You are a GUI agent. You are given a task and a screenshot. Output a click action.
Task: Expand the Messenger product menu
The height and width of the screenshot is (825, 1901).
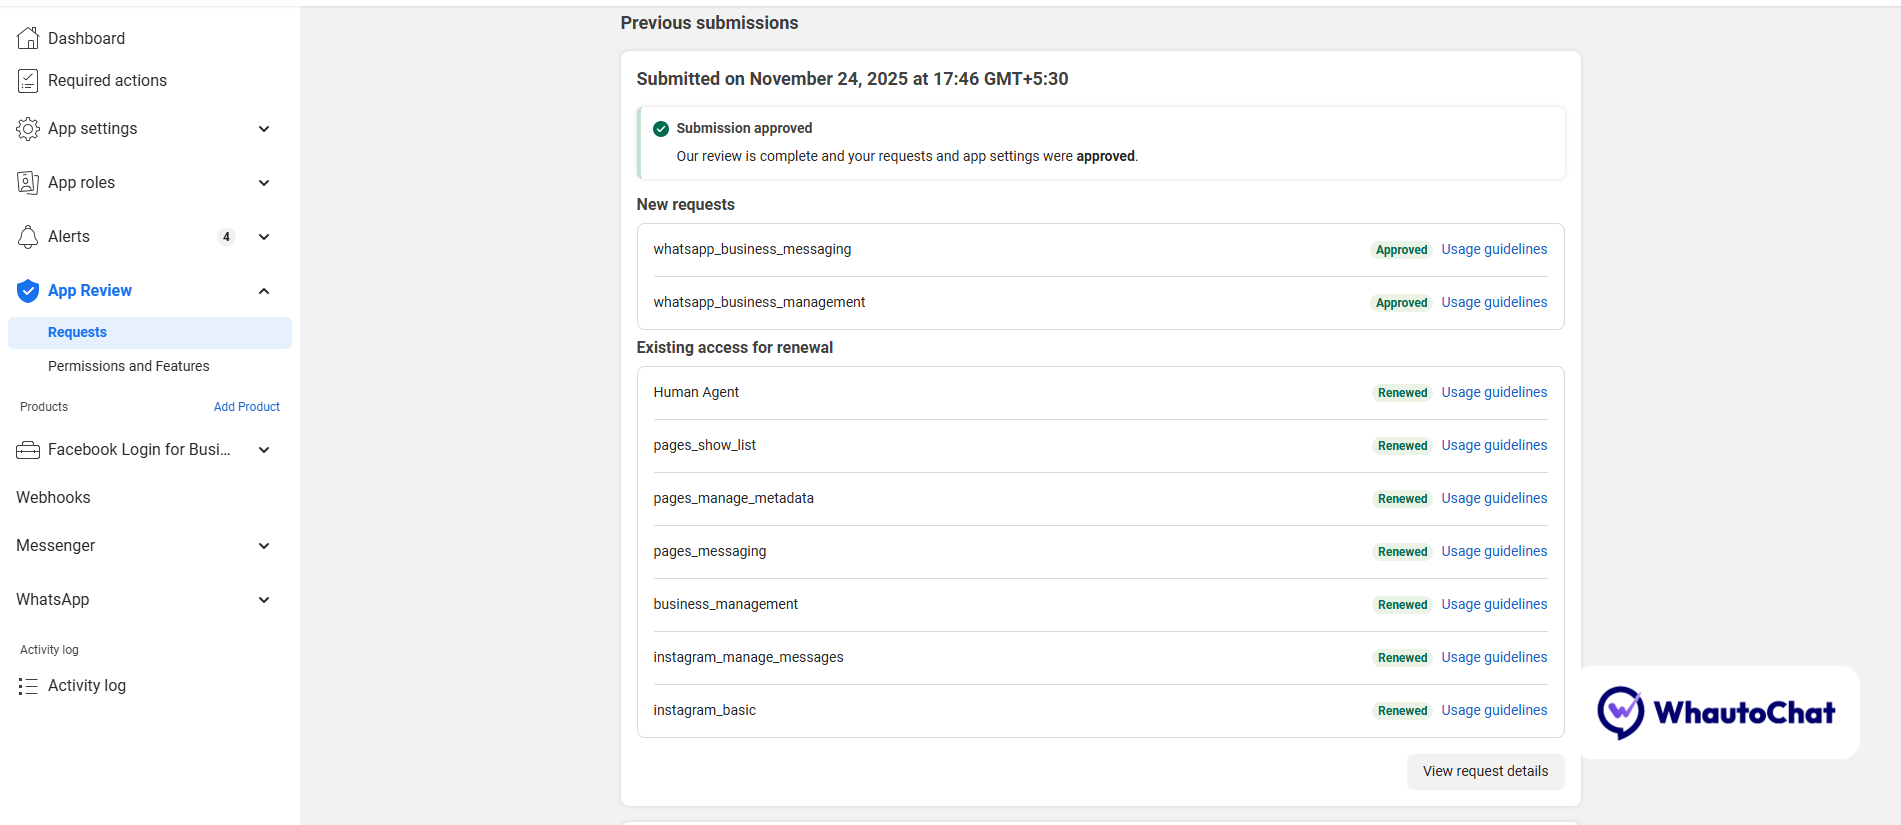click(264, 546)
